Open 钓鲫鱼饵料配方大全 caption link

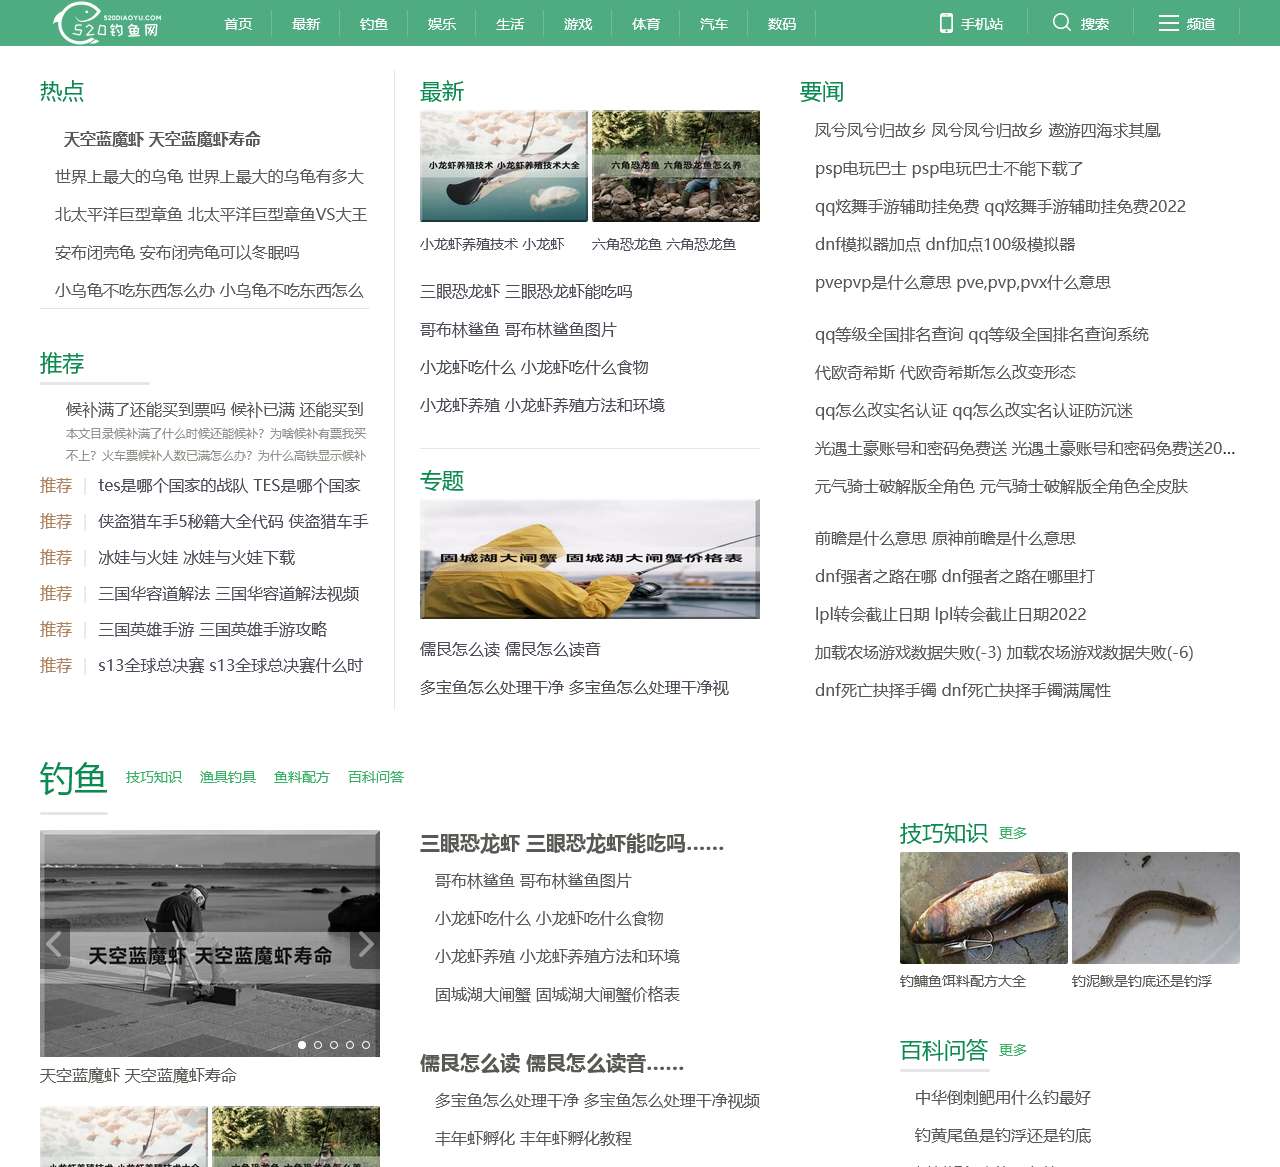(962, 981)
